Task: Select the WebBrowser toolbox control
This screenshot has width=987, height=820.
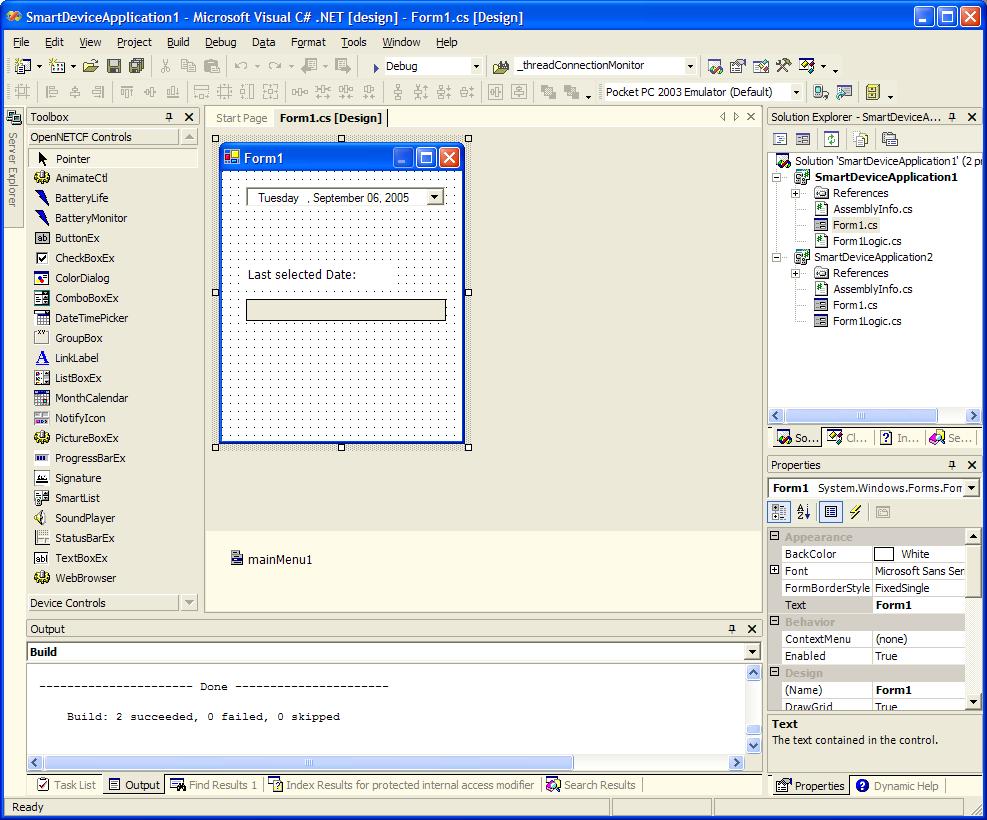Action: pyautogui.click(x=86, y=578)
